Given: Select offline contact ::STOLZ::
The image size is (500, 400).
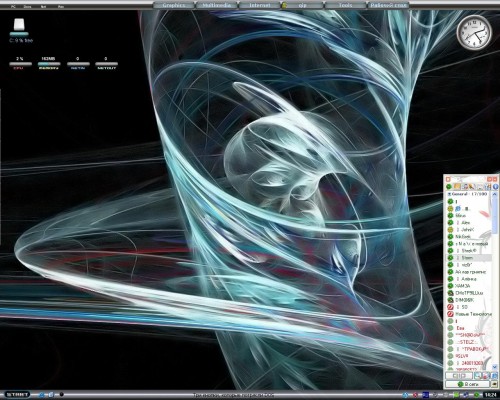Looking at the screenshot, I should tap(469, 342).
